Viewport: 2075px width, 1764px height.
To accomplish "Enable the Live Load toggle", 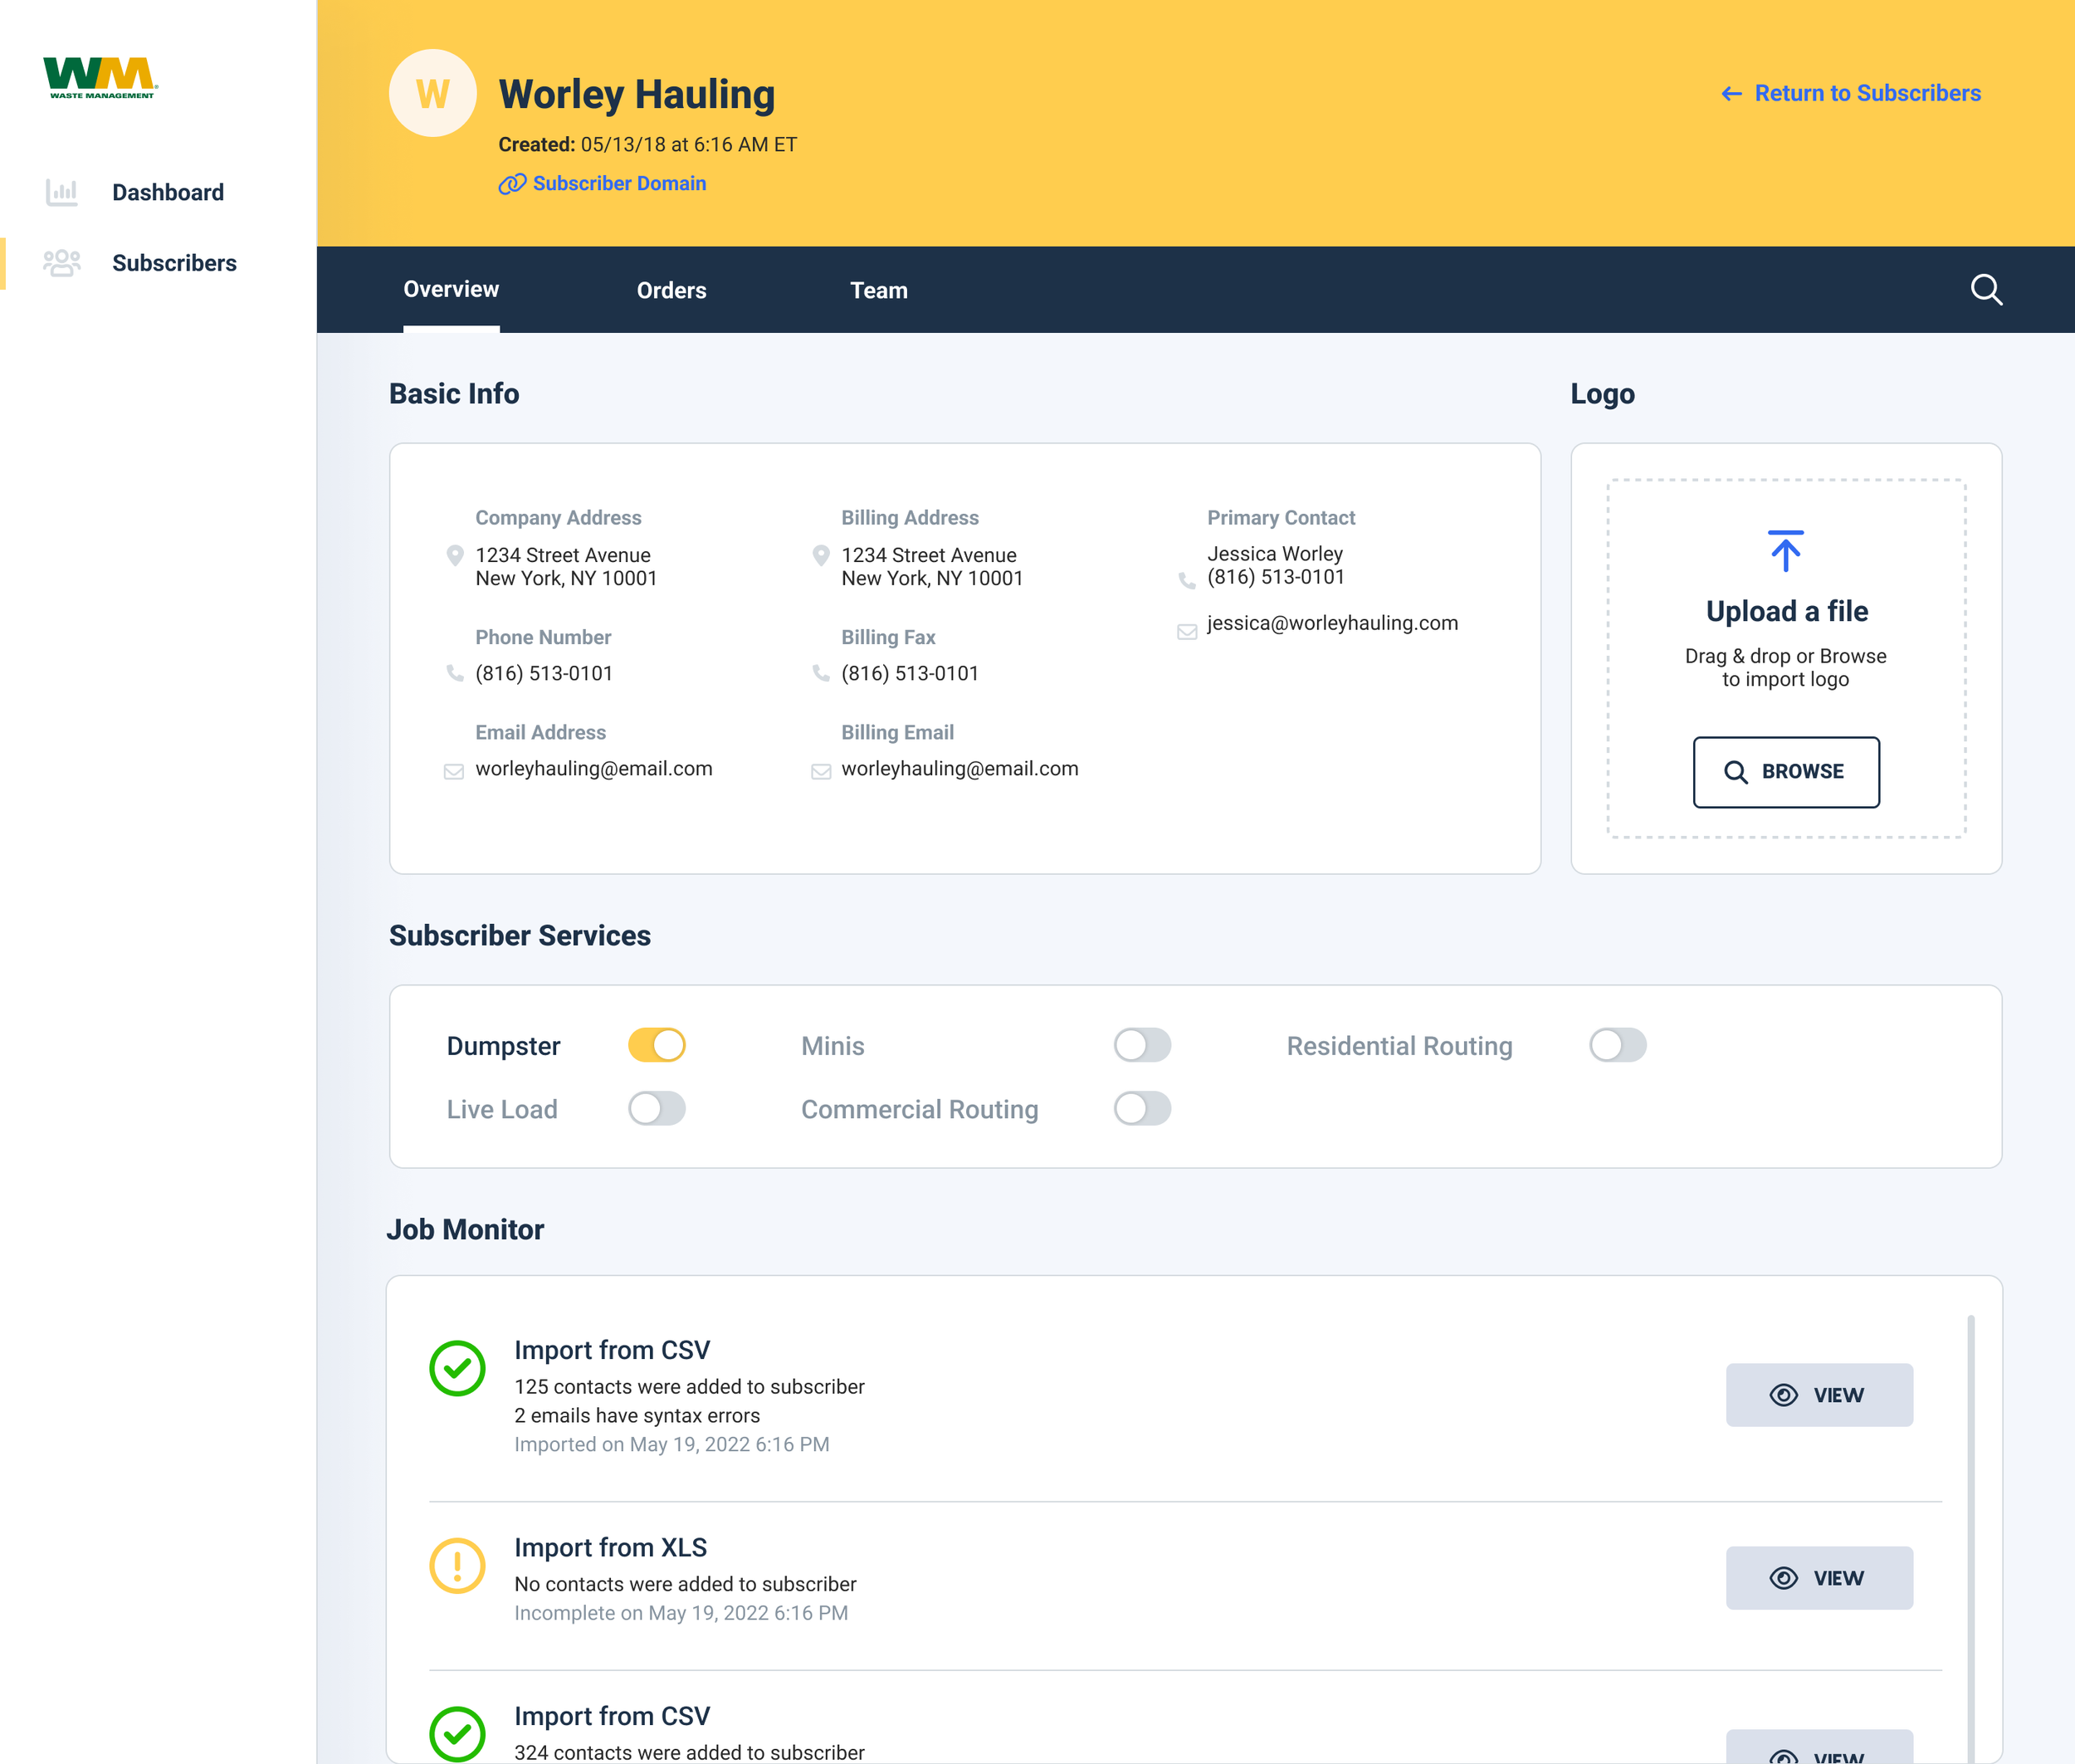I will (656, 1108).
